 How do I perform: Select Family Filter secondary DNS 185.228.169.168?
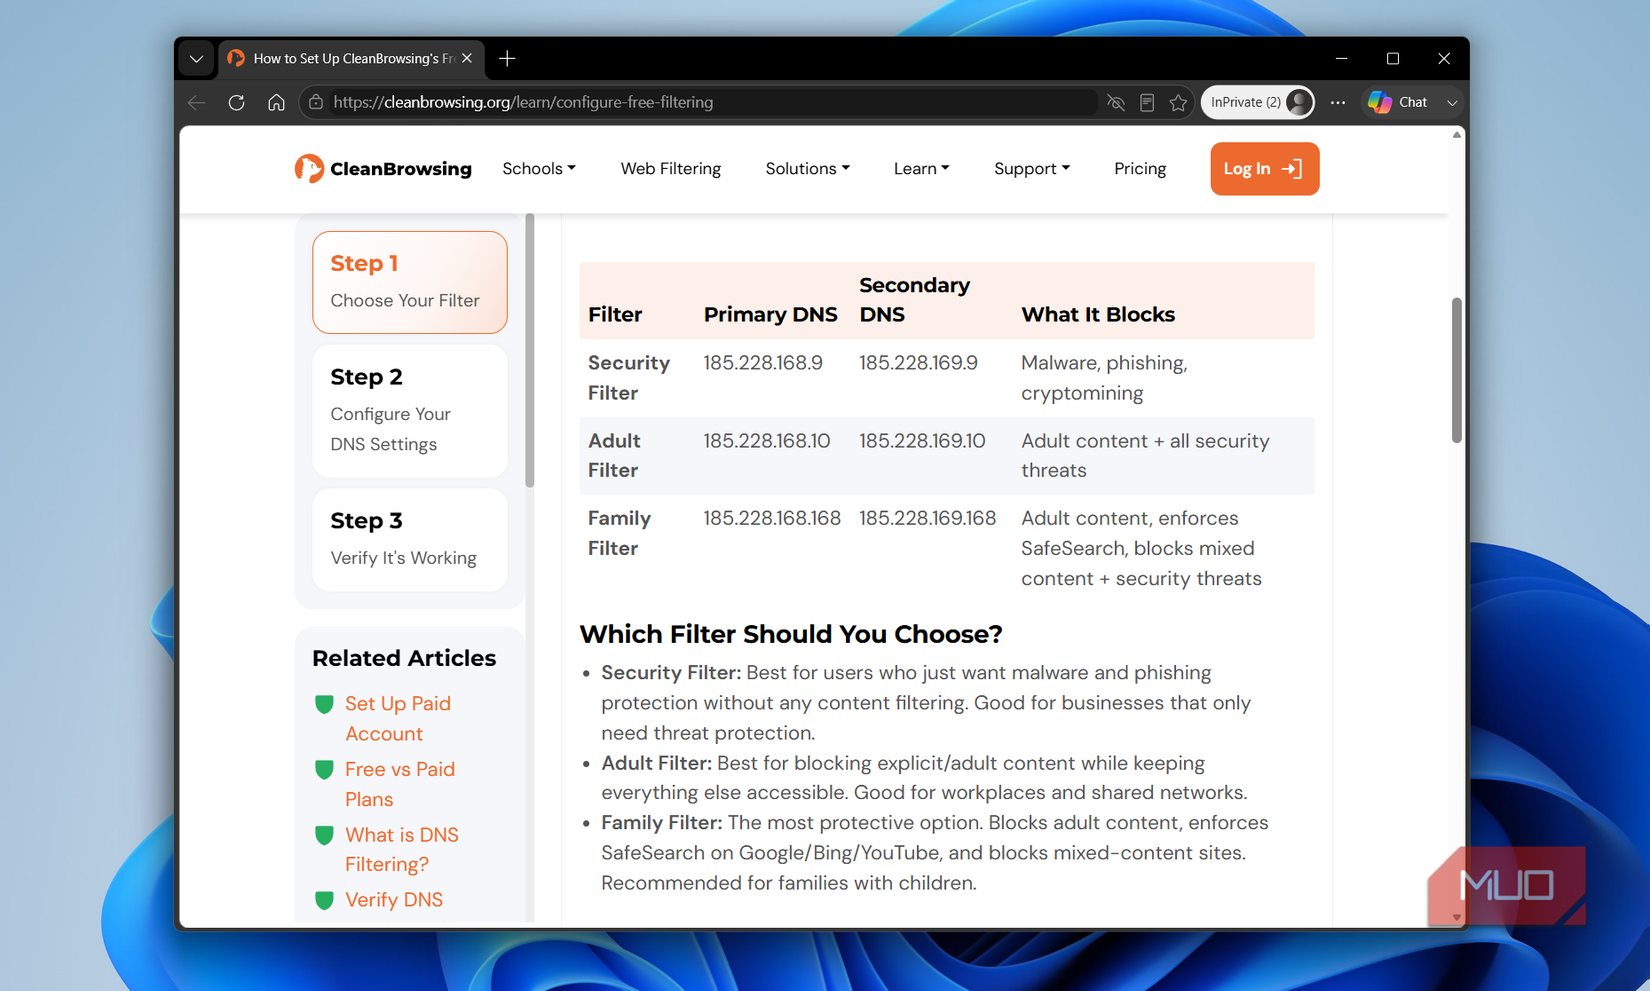tap(928, 518)
